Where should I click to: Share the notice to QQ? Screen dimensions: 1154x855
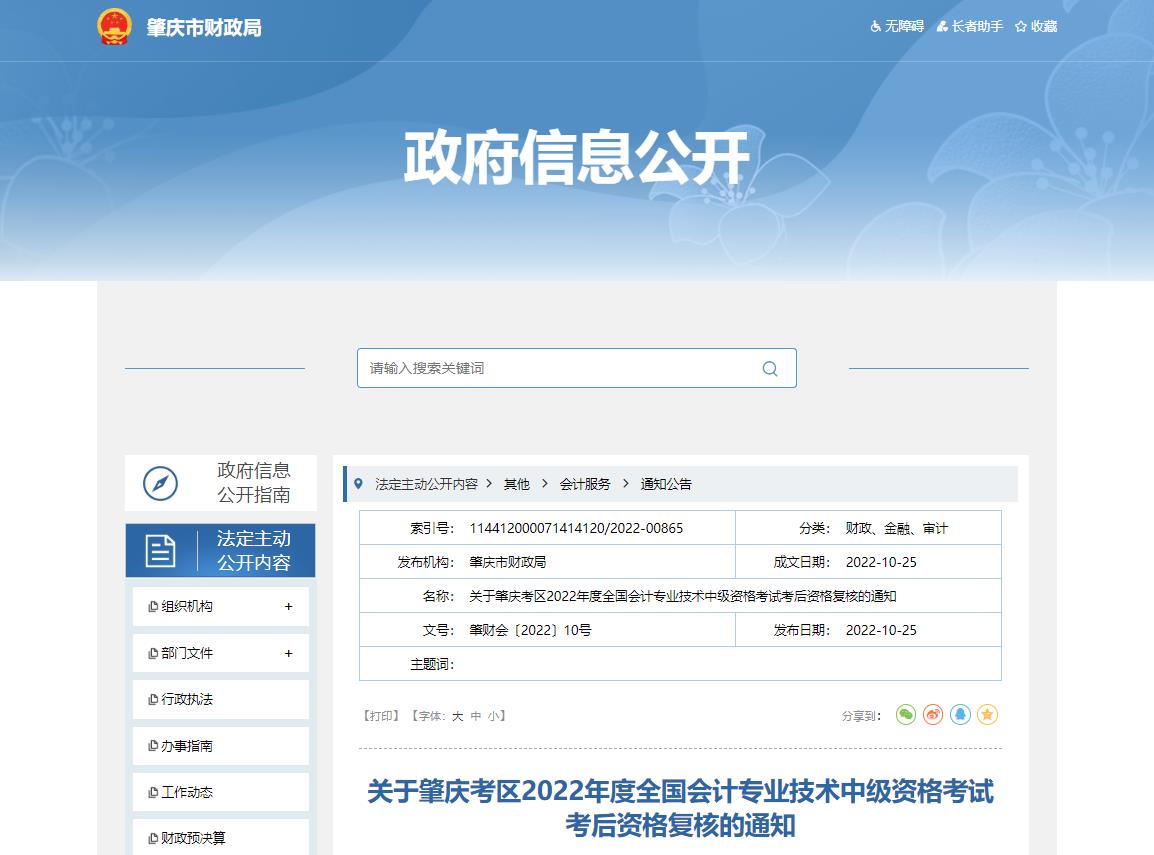(959, 714)
